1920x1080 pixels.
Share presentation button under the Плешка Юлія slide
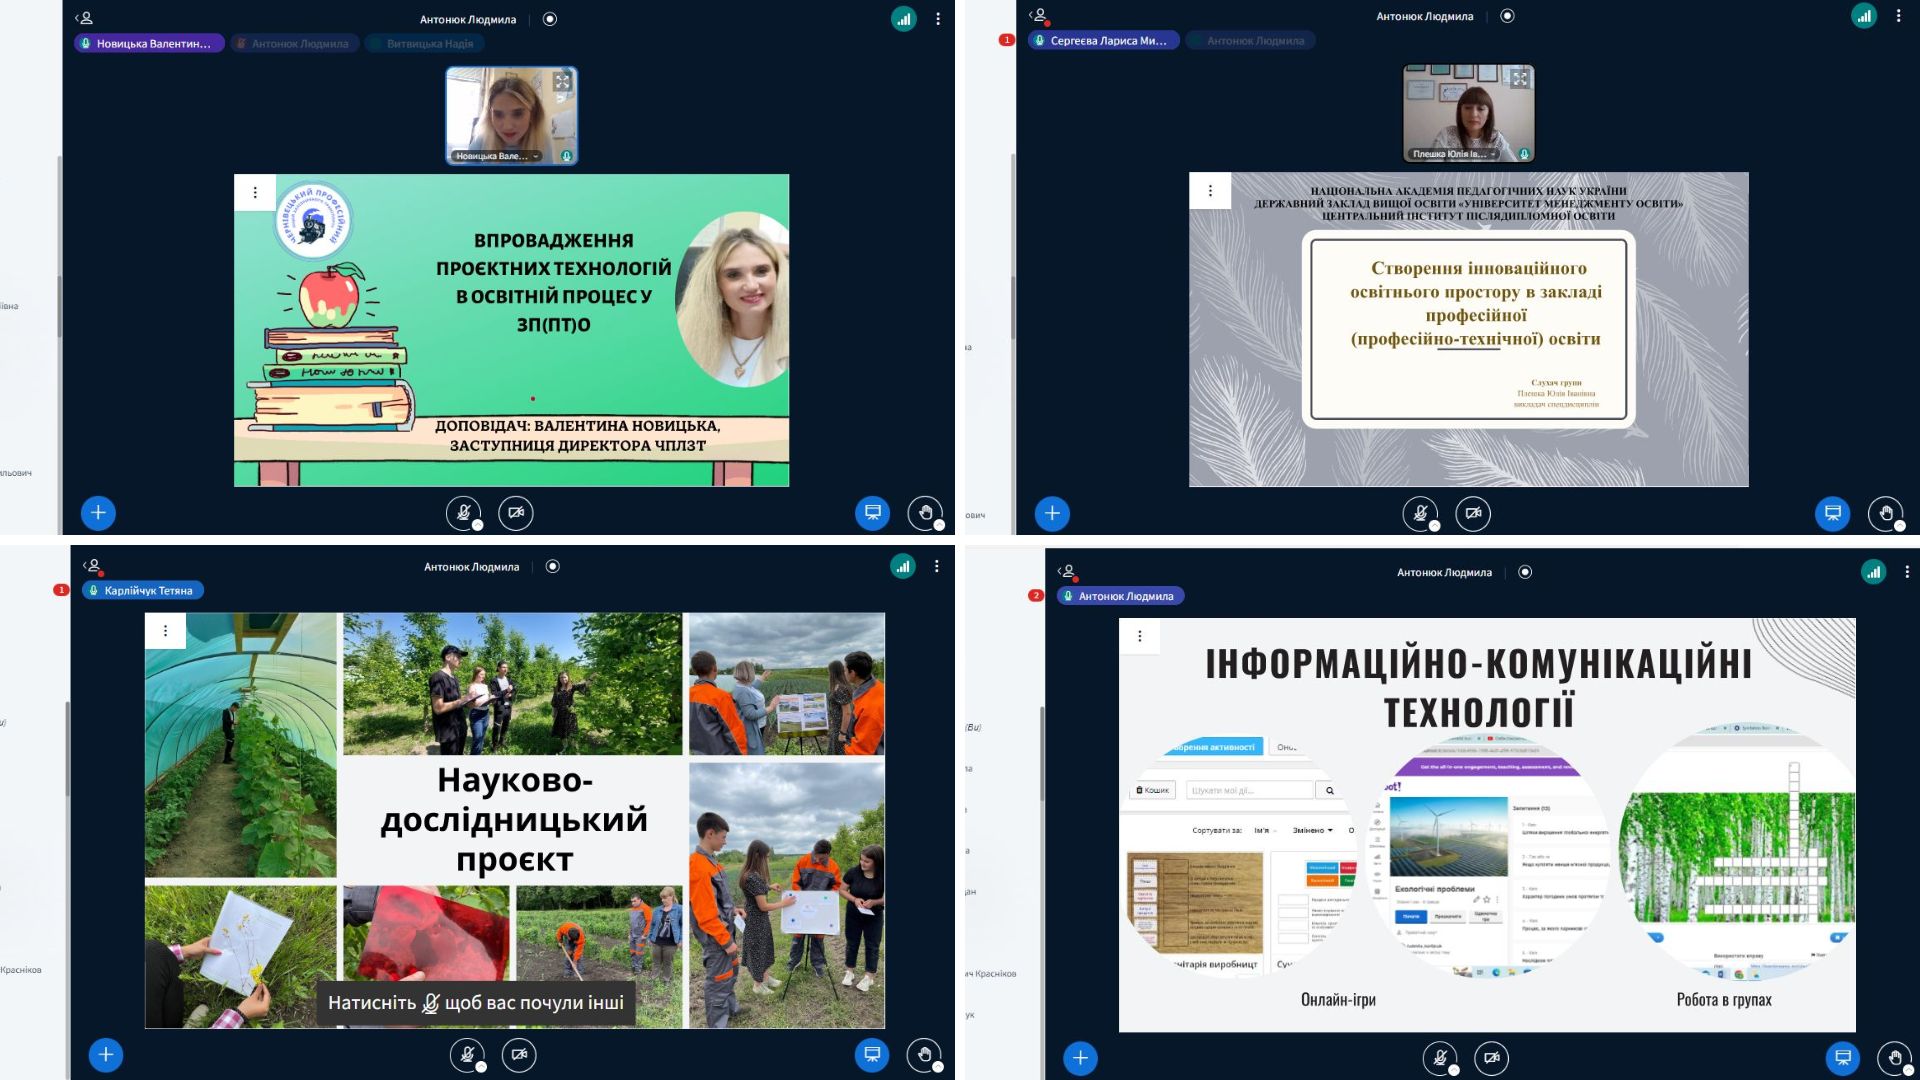[1832, 513]
